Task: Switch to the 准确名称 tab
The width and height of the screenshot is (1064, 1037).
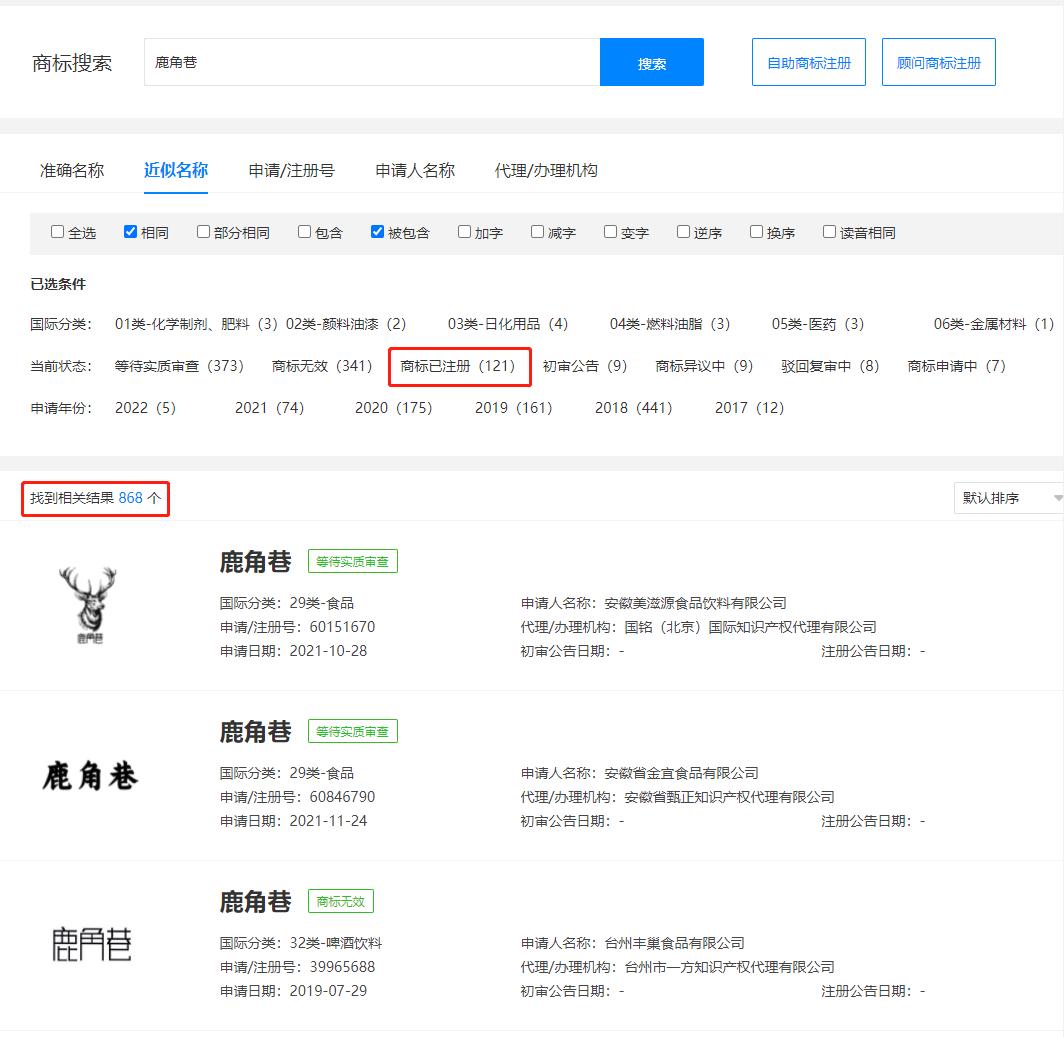Action: point(71,170)
